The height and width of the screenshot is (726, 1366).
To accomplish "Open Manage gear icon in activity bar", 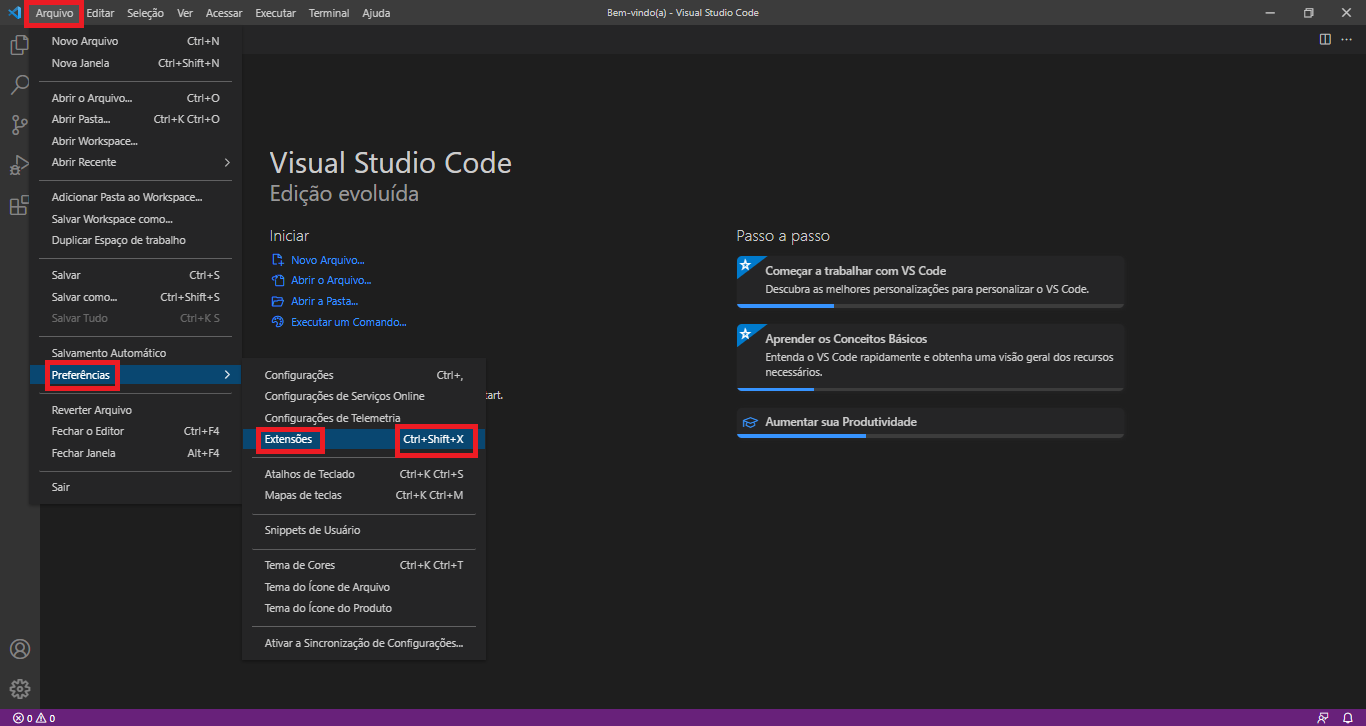I will coord(20,689).
